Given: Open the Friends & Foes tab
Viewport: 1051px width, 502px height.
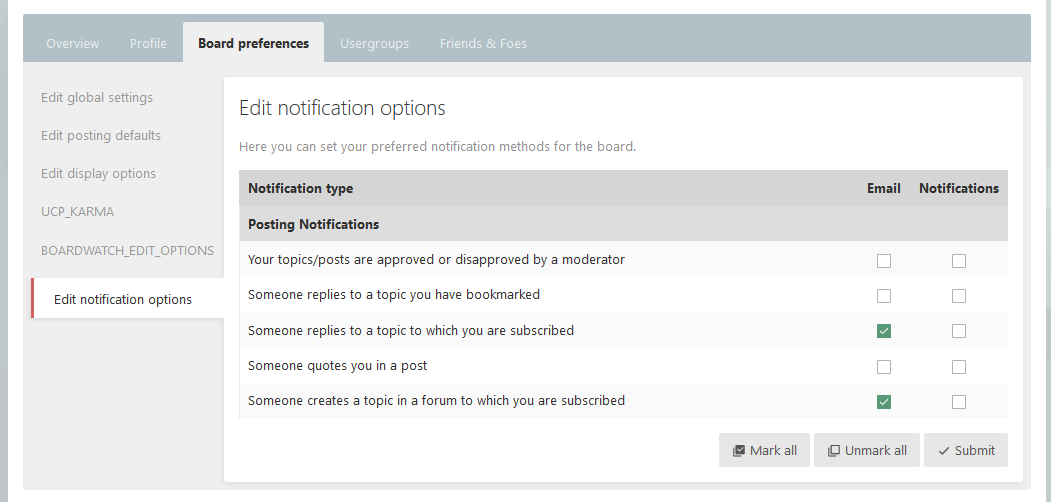Looking at the screenshot, I should [483, 44].
